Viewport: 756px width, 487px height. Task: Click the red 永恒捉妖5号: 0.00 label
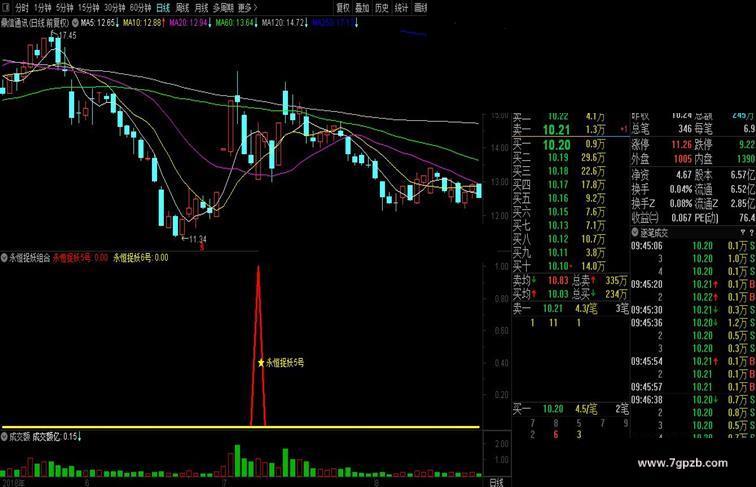click(81, 258)
